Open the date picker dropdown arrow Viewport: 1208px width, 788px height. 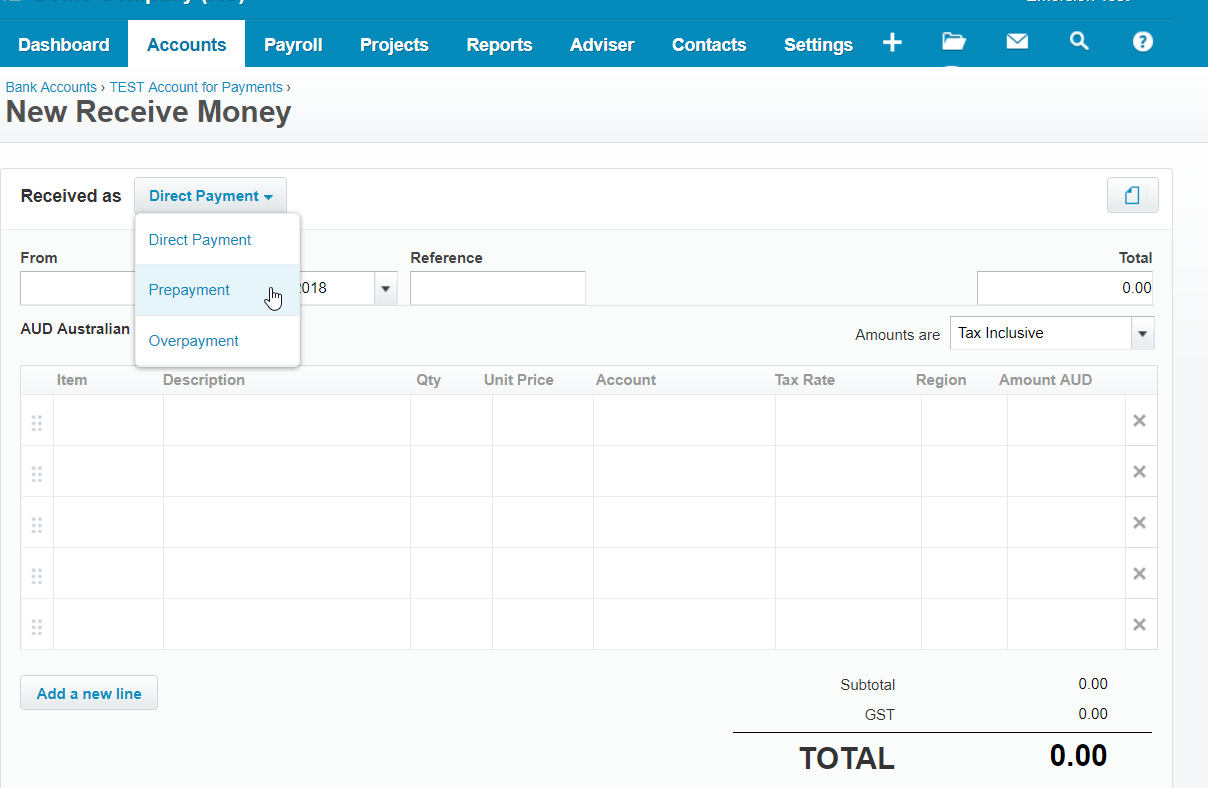[x=385, y=289]
